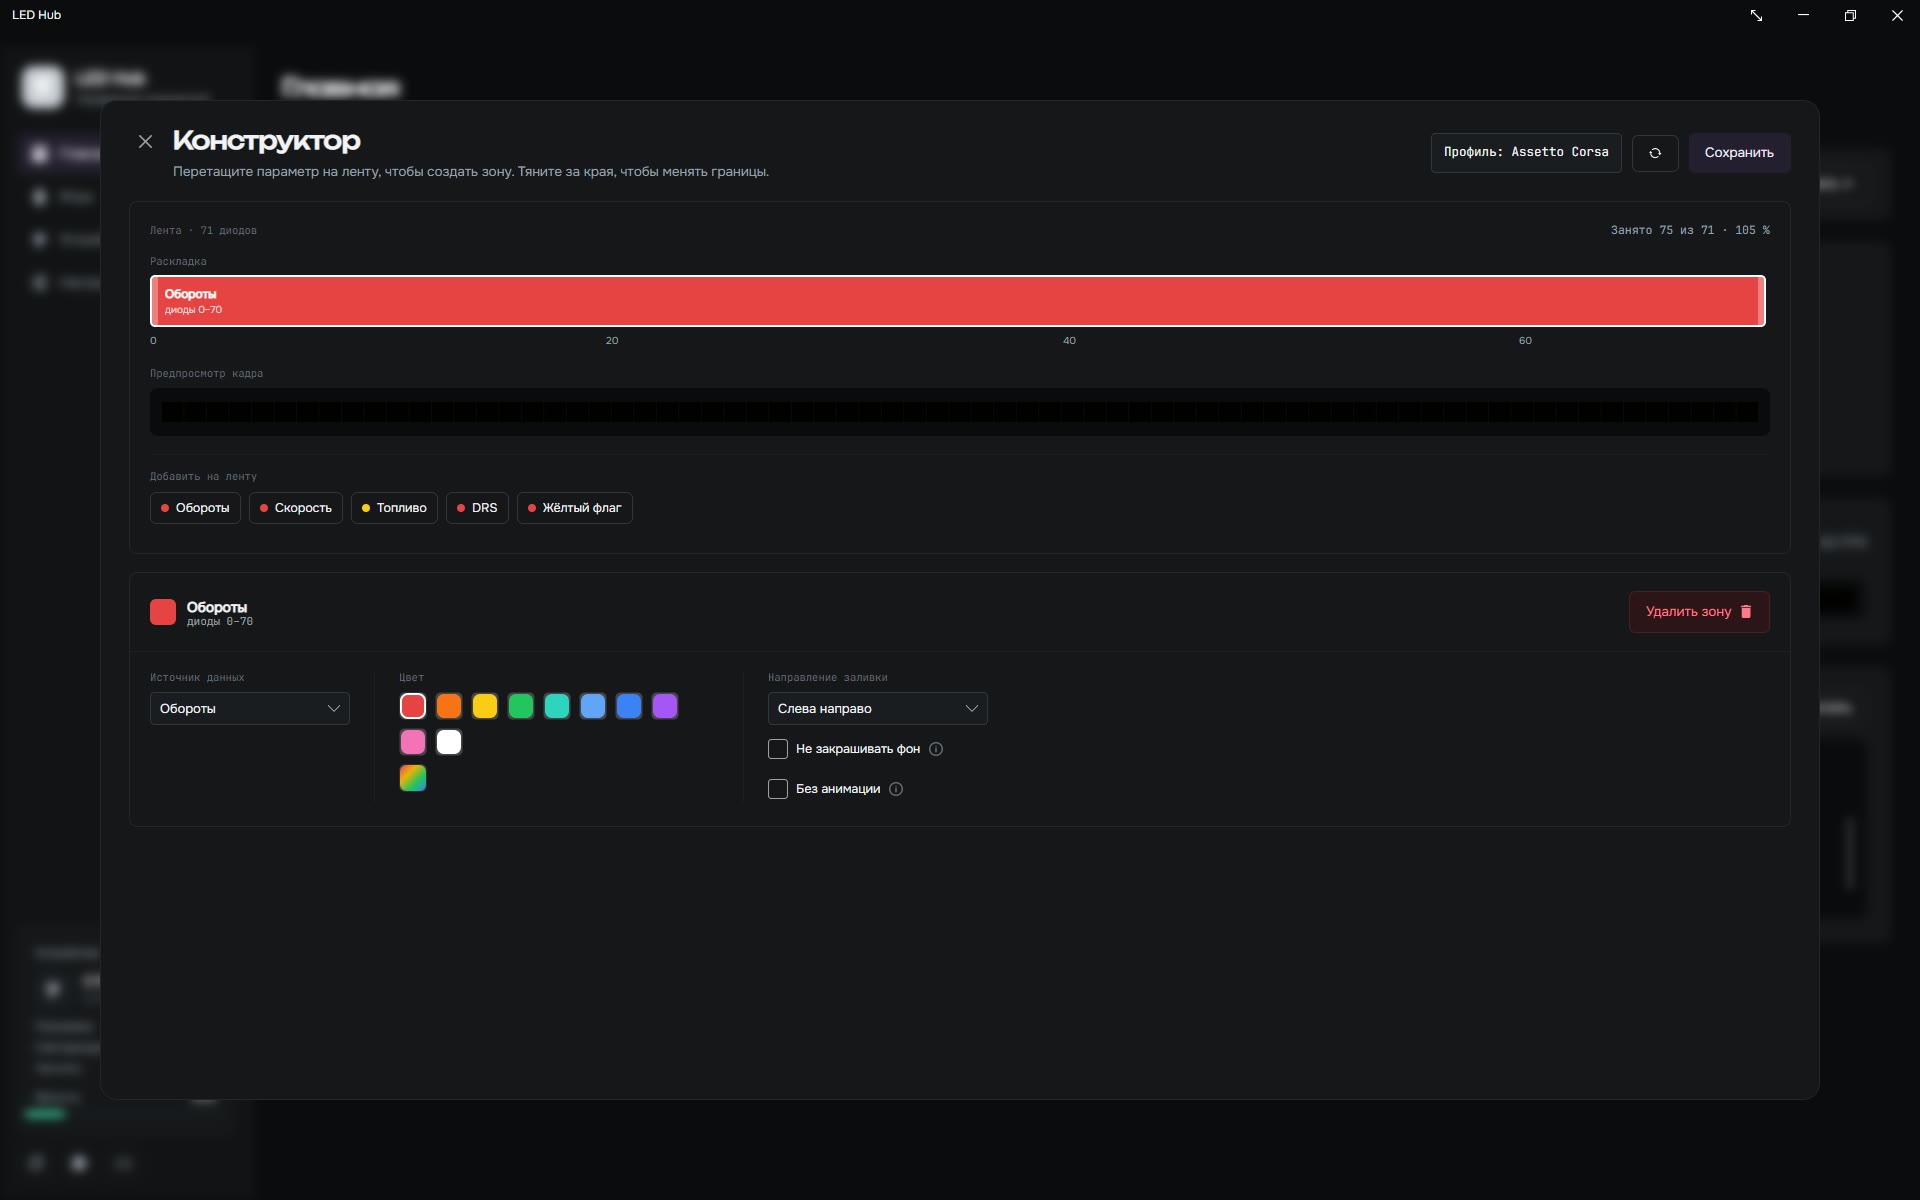The width and height of the screenshot is (1920, 1200).
Task: Open the Профиль: Assetto Corsa selector
Action: tap(1526, 153)
